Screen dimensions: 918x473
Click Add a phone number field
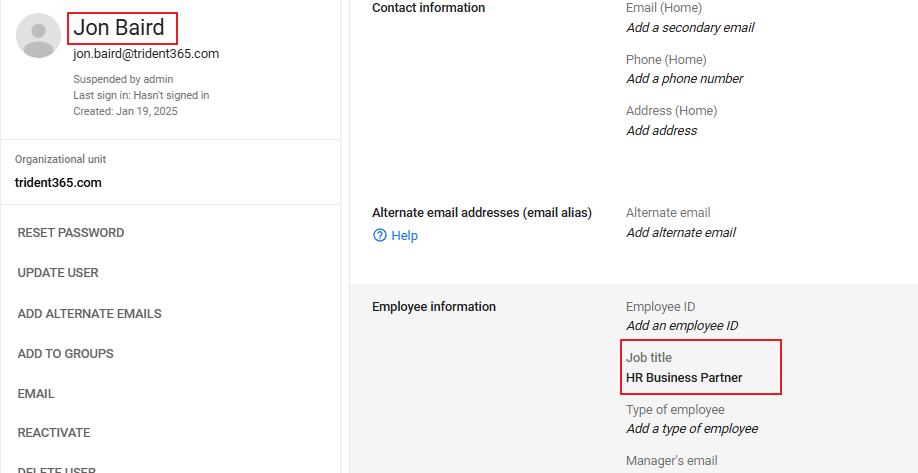pos(684,79)
